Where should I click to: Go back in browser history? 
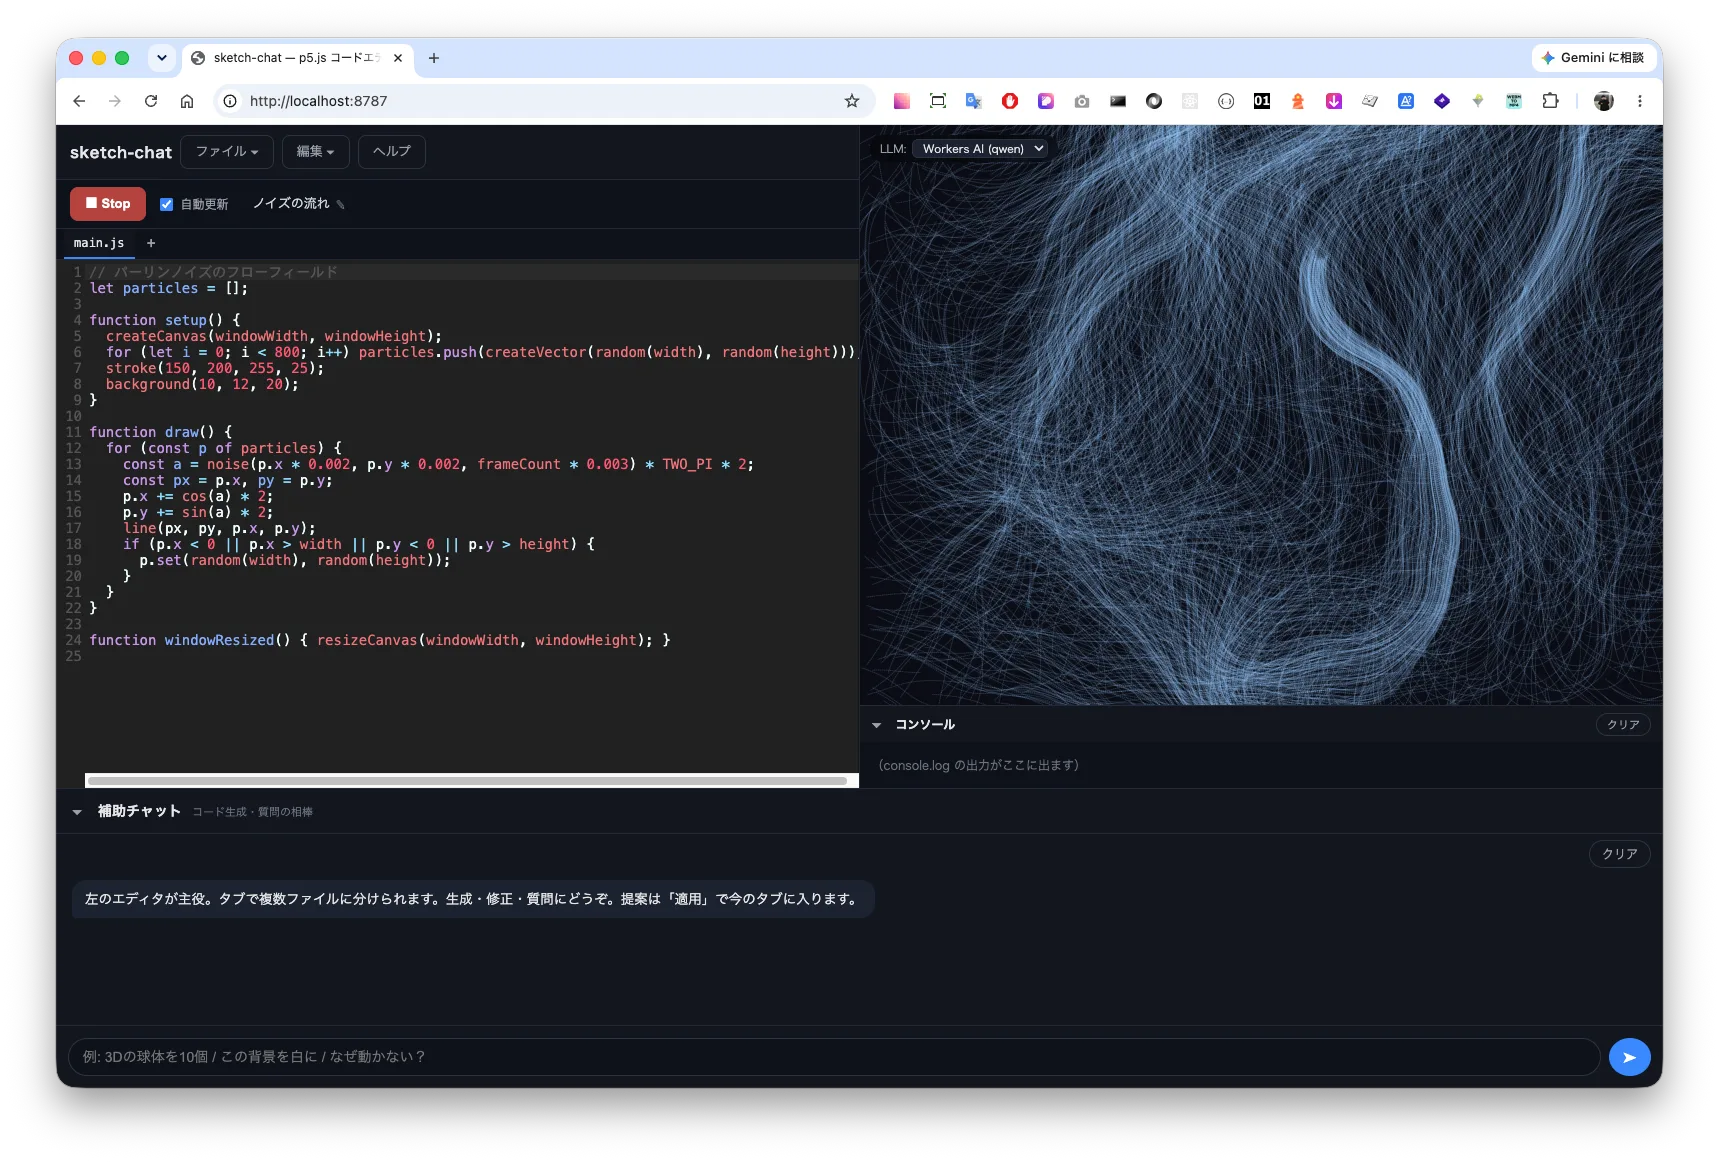[x=79, y=101]
